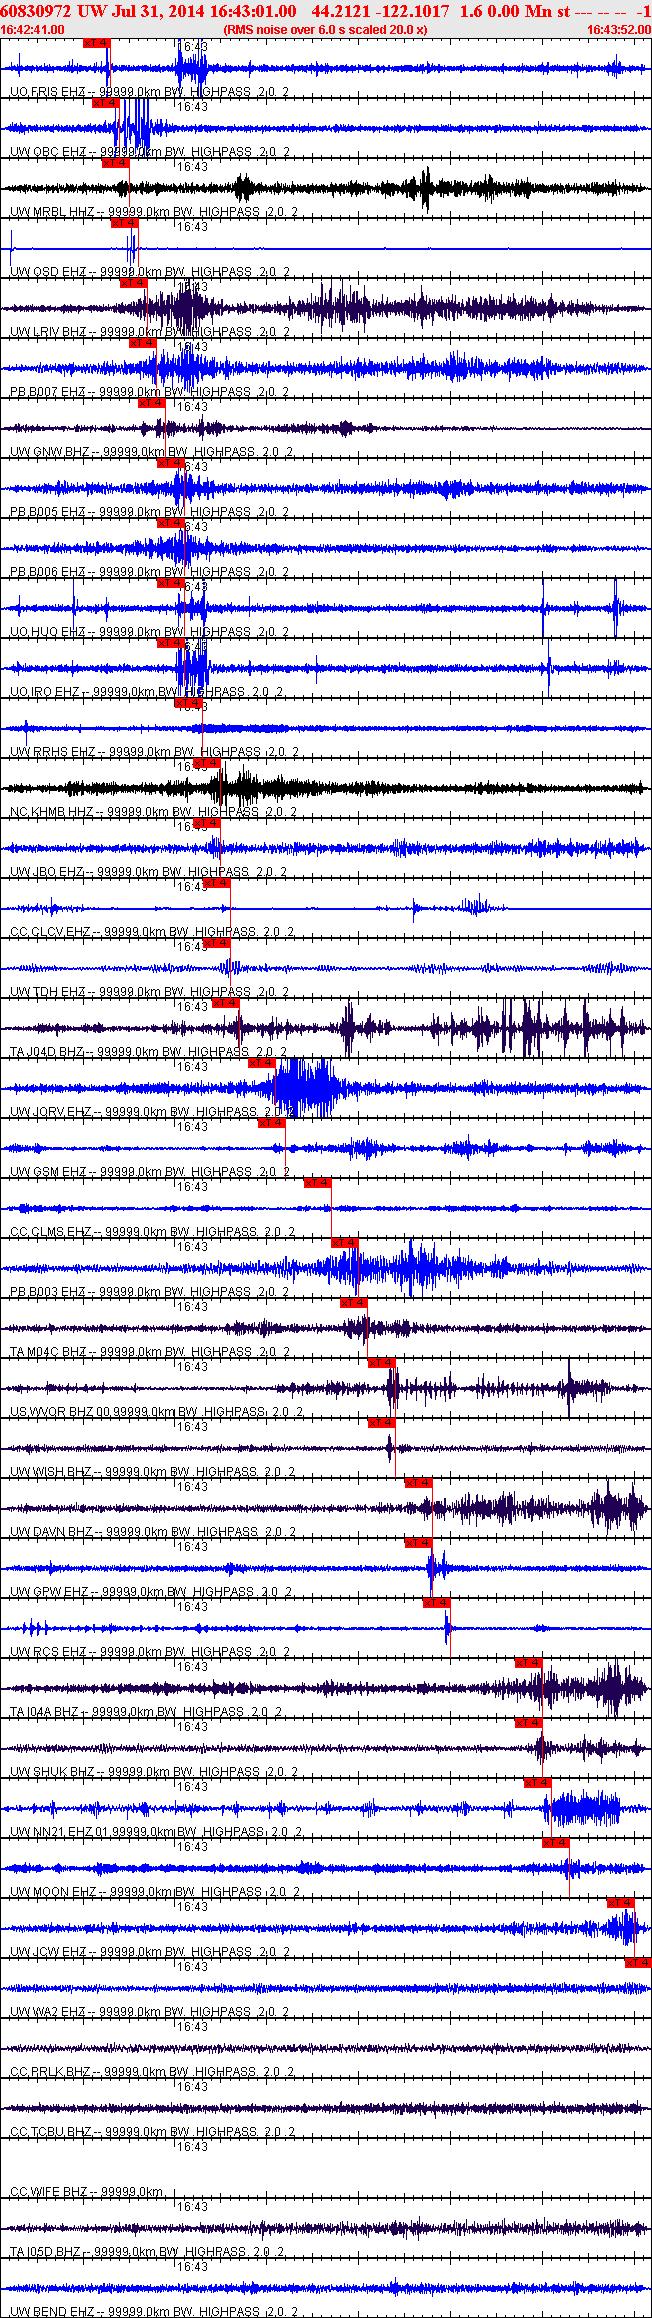The width and height of the screenshot is (652, 2318).
Task: Click red pick flag on the JCW trace
Action: tap(621, 1903)
